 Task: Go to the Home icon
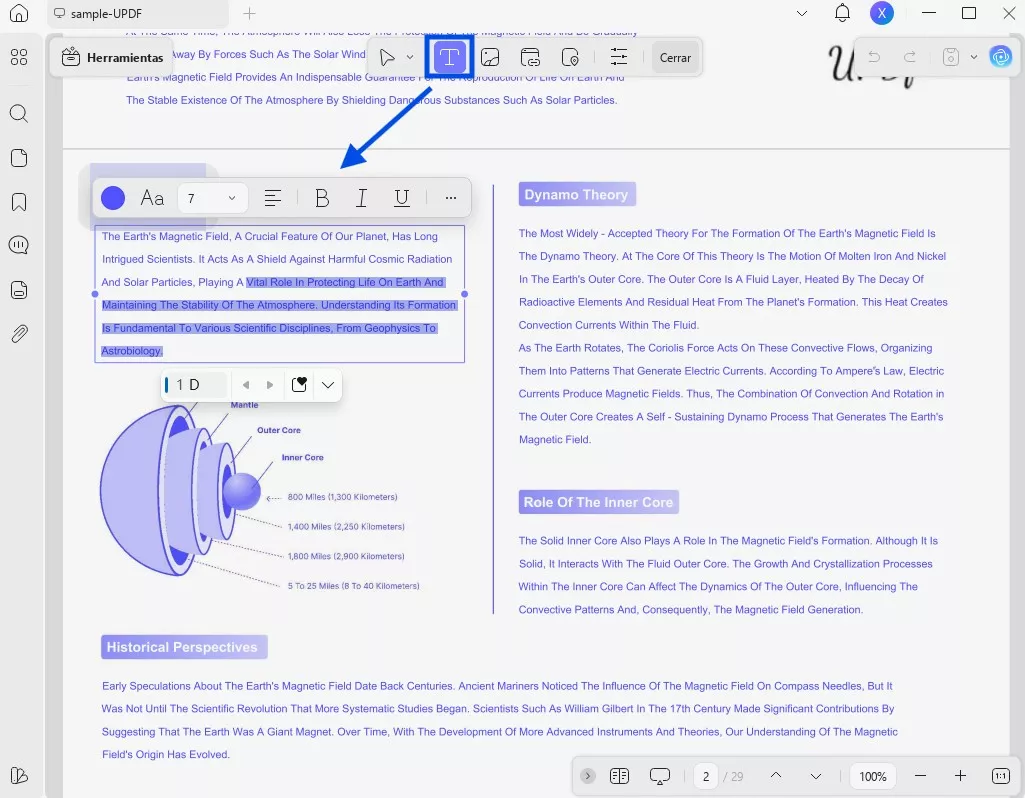click(19, 13)
